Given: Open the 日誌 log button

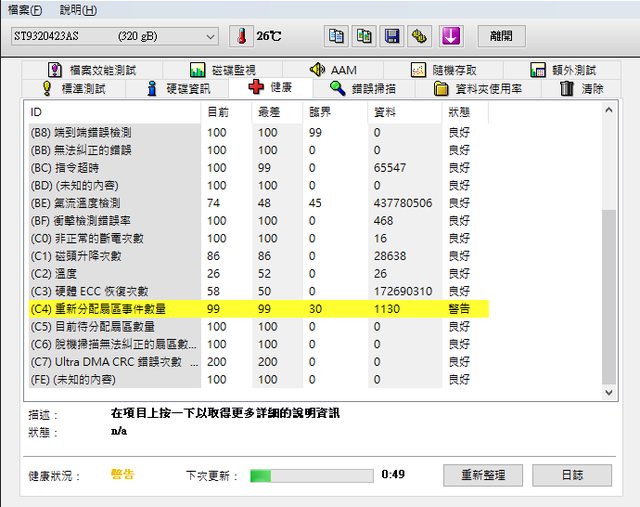Looking at the screenshot, I should (571, 474).
